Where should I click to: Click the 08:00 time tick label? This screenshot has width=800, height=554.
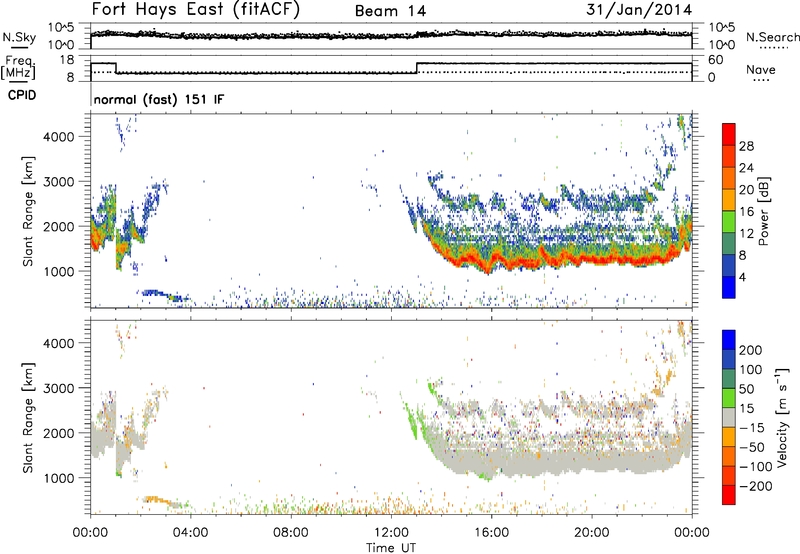291,533
